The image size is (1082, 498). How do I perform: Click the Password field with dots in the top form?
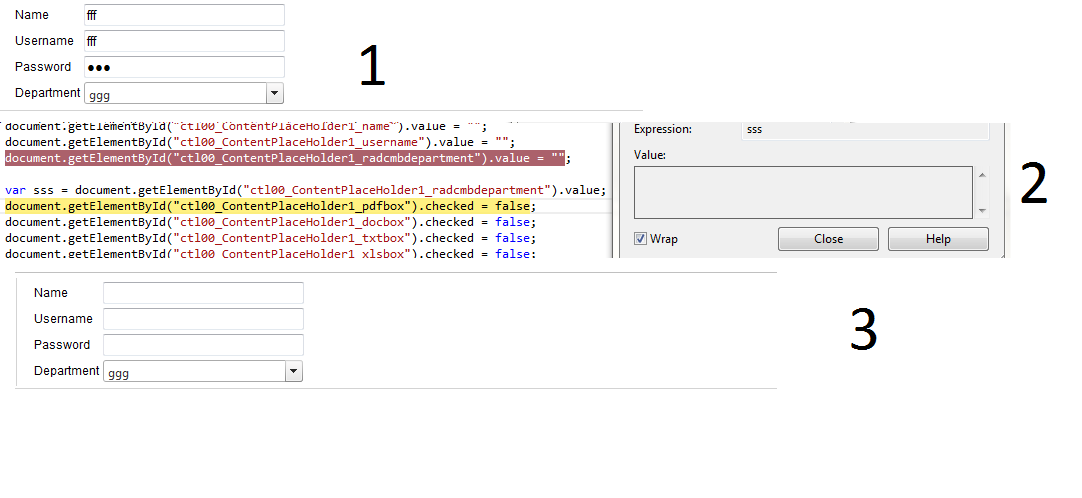click(184, 67)
